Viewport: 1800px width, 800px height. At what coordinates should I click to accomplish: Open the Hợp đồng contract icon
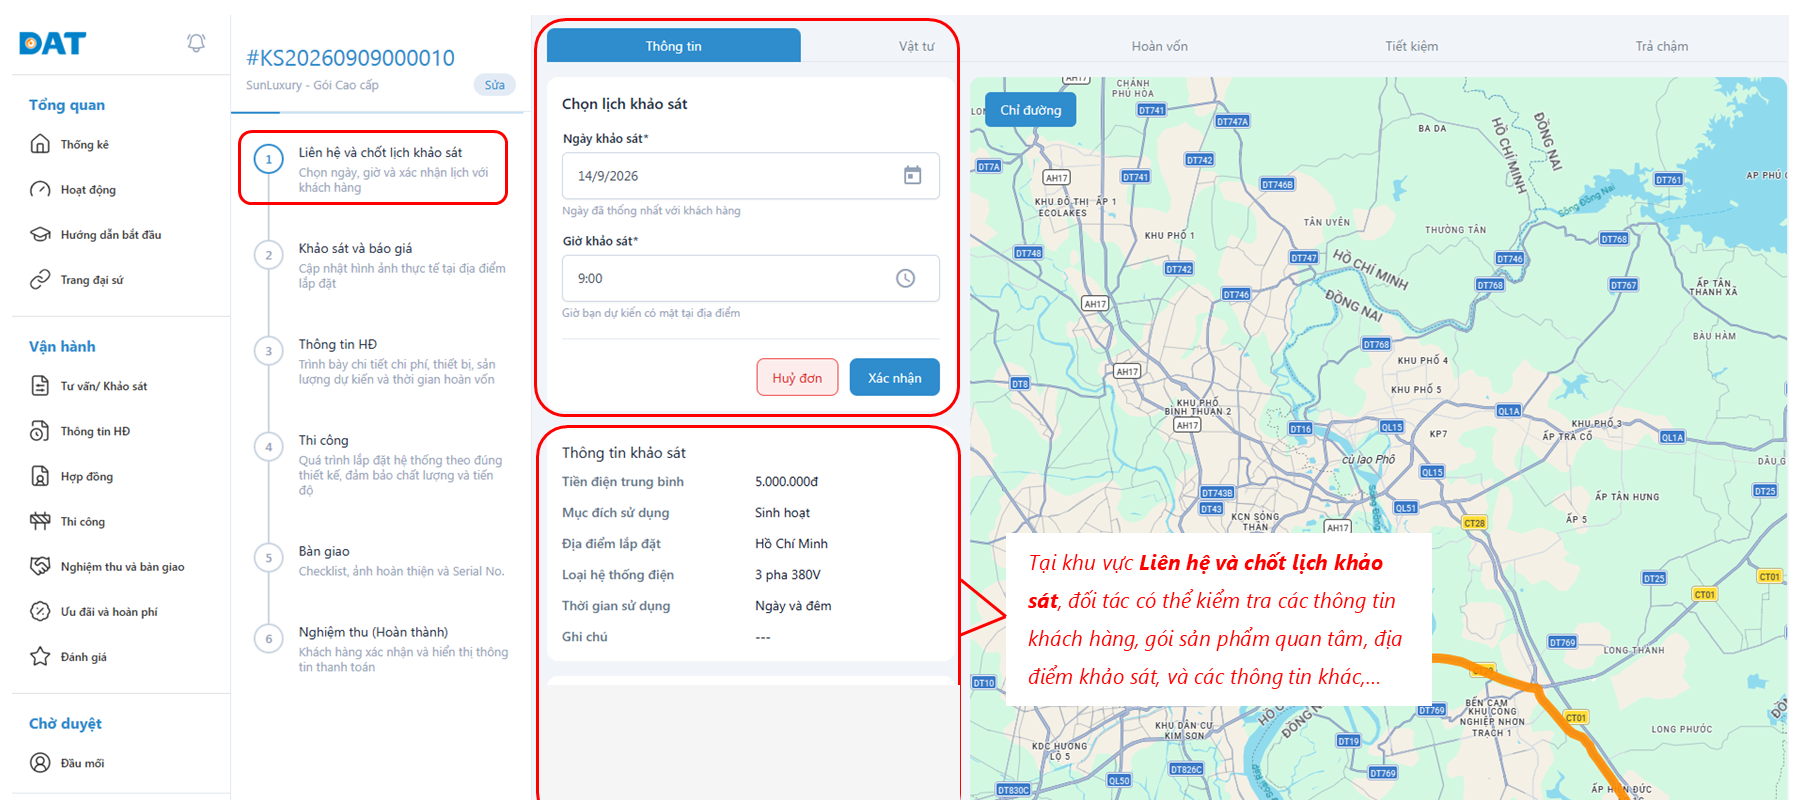coord(40,476)
